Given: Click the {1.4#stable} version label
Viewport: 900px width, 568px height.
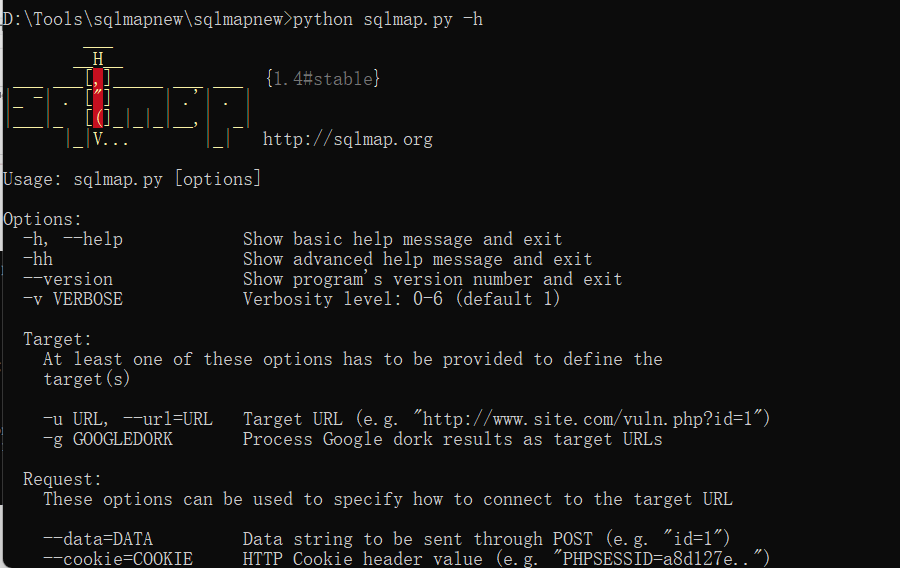Looking at the screenshot, I should (323, 78).
